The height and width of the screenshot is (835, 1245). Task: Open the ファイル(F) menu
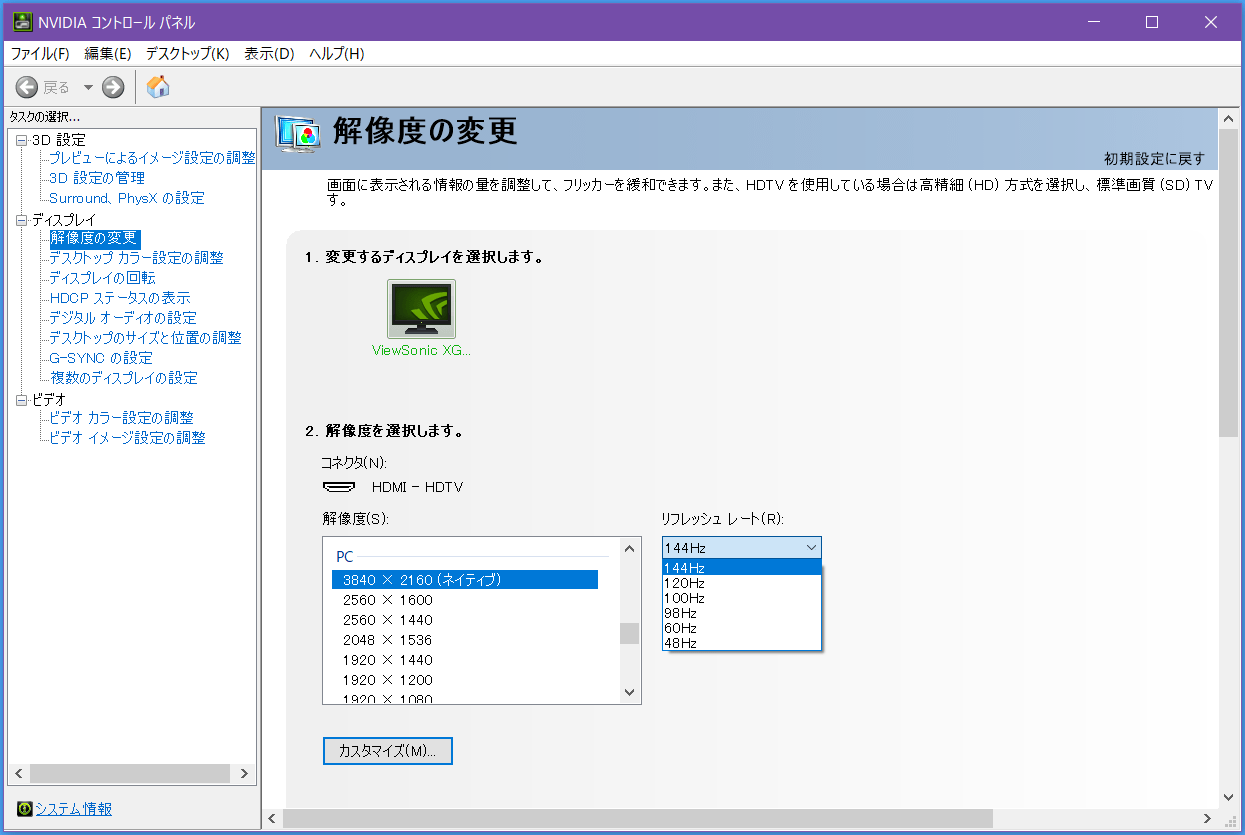click(x=40, y=53)
